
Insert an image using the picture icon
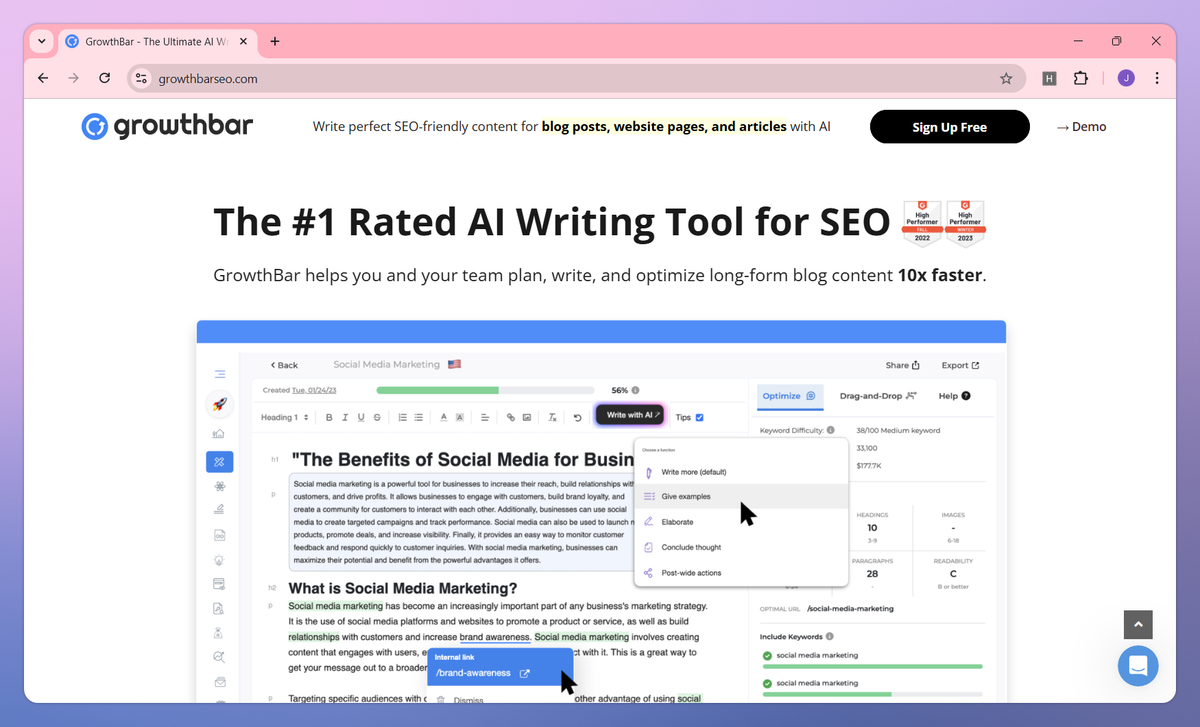click(526, 417)
